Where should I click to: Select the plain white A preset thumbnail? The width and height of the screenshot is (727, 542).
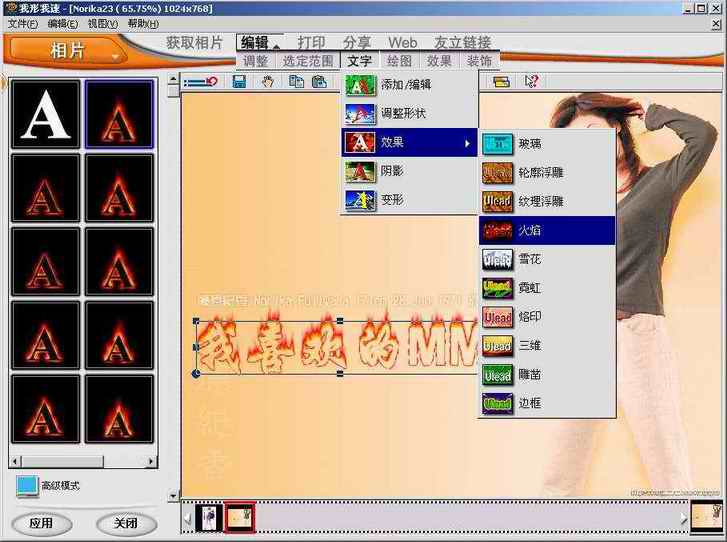pos(45,114)
